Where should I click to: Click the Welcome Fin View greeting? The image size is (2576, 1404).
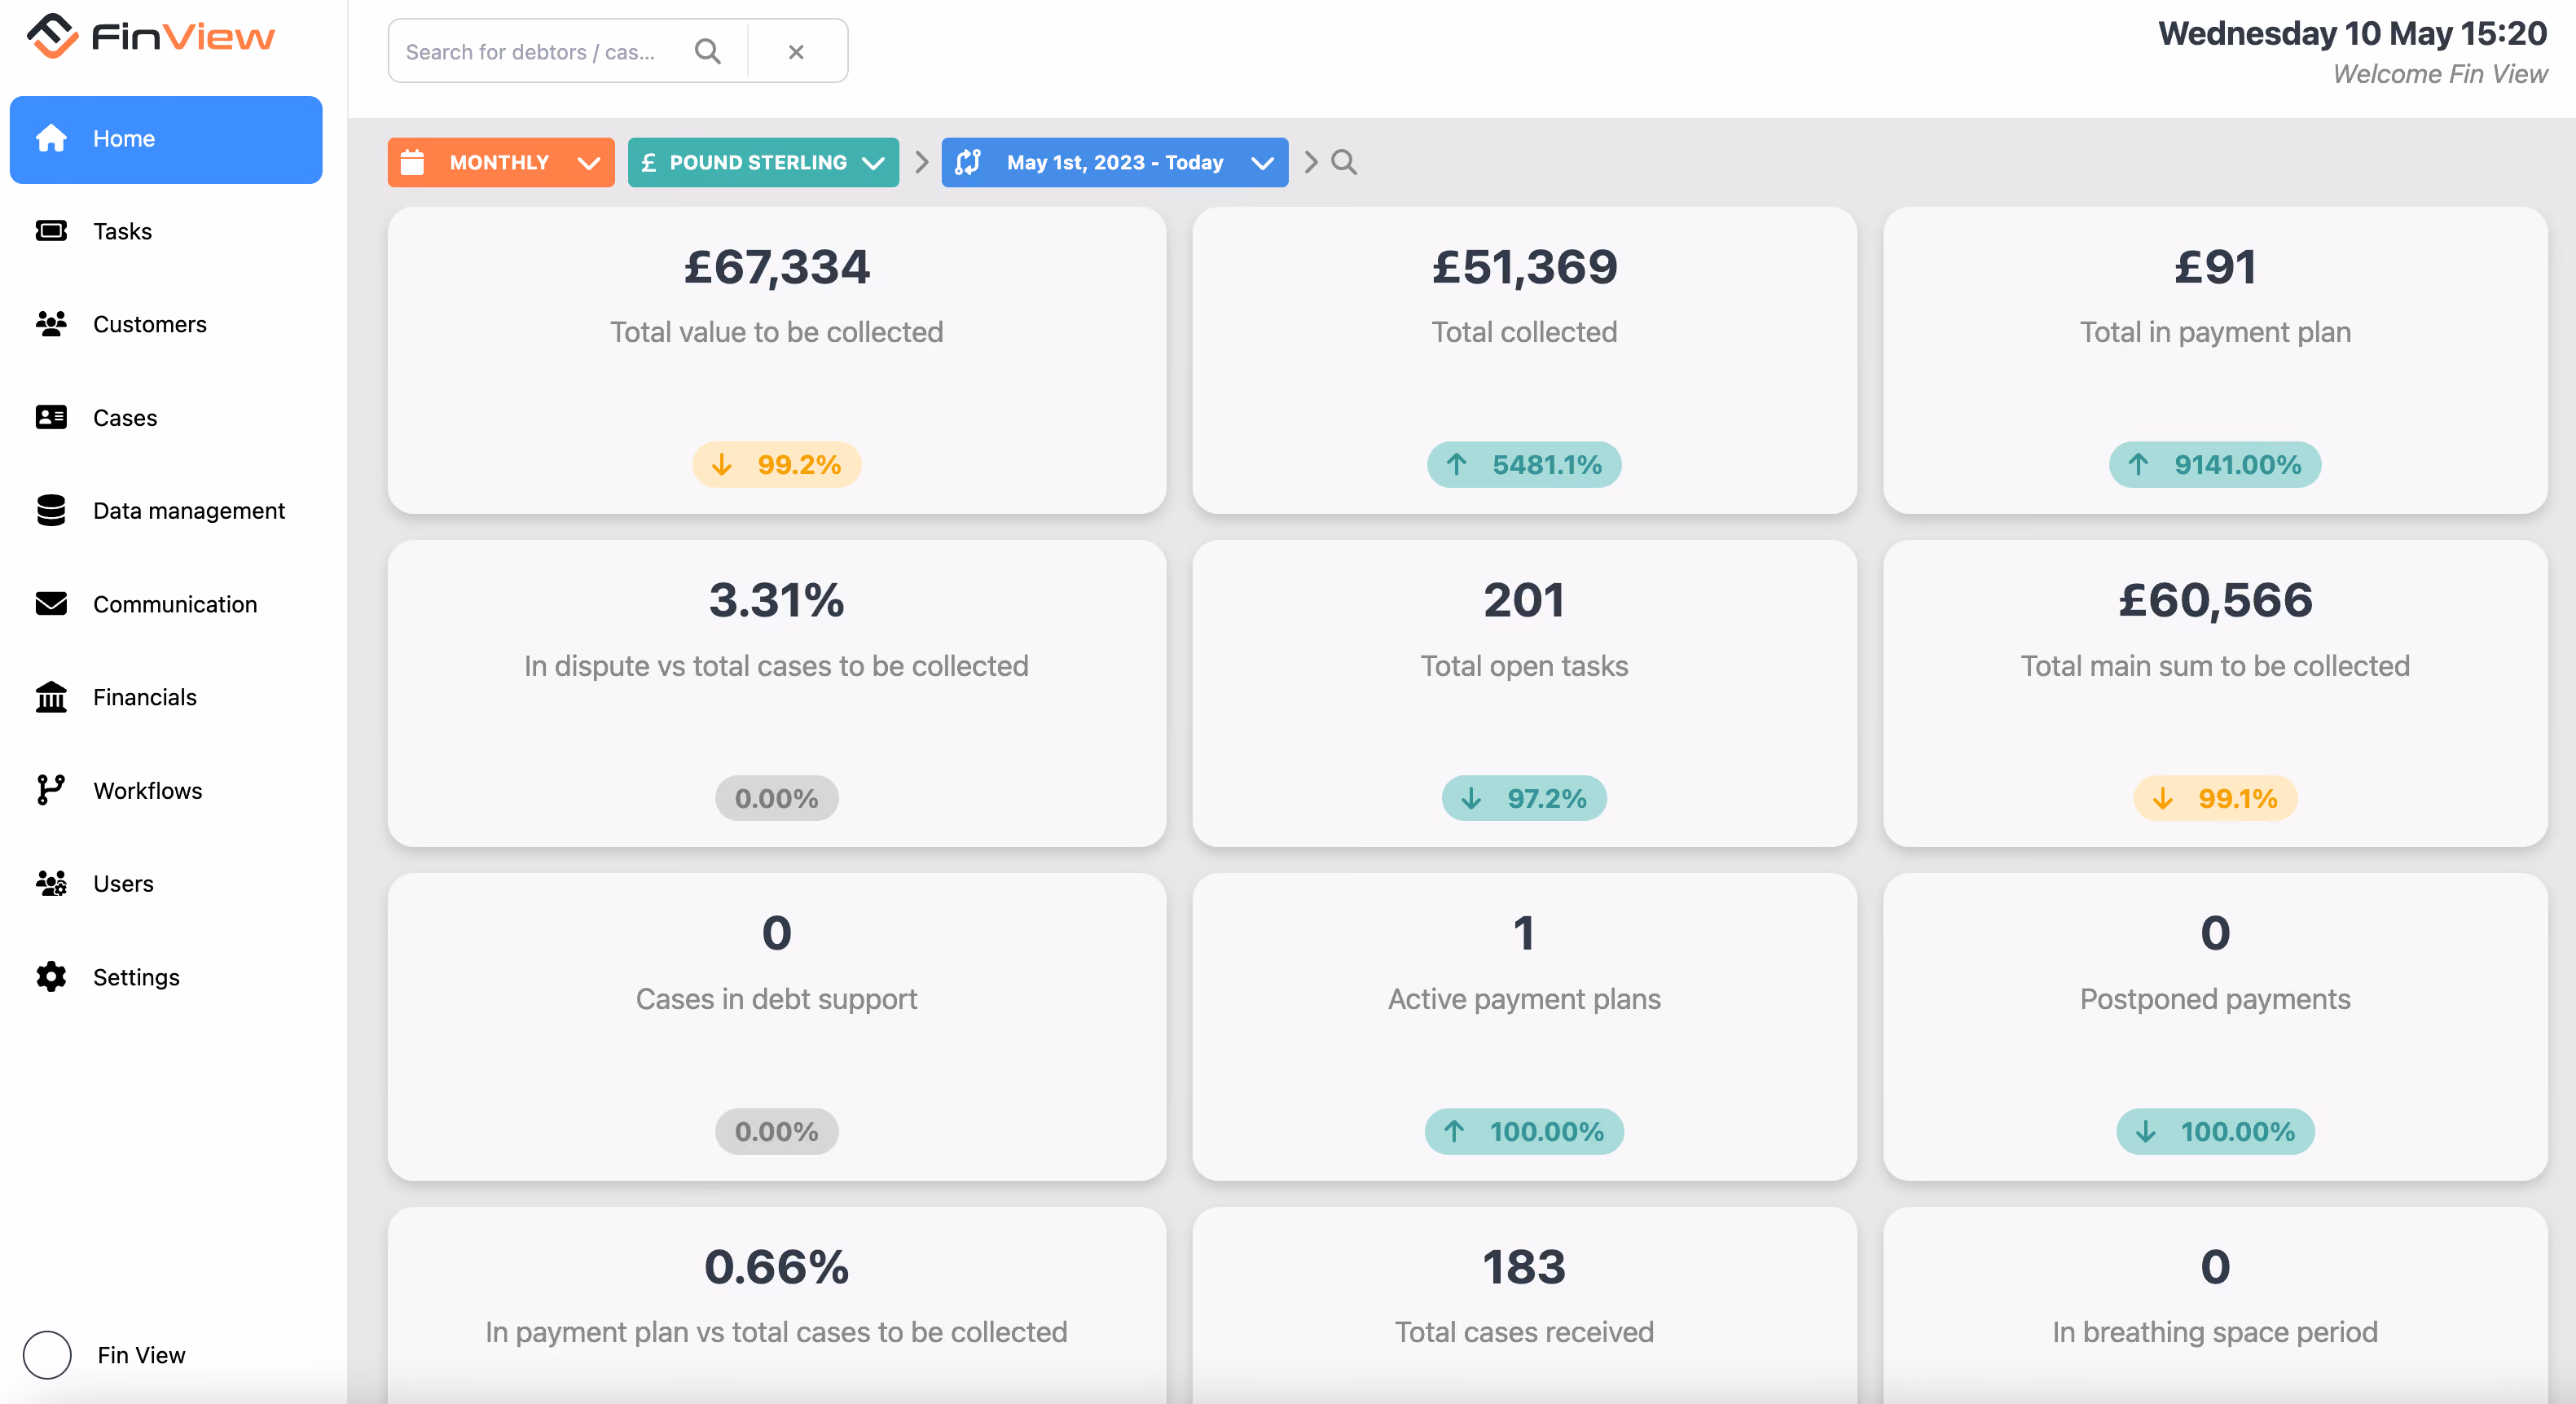(2440, 74)
